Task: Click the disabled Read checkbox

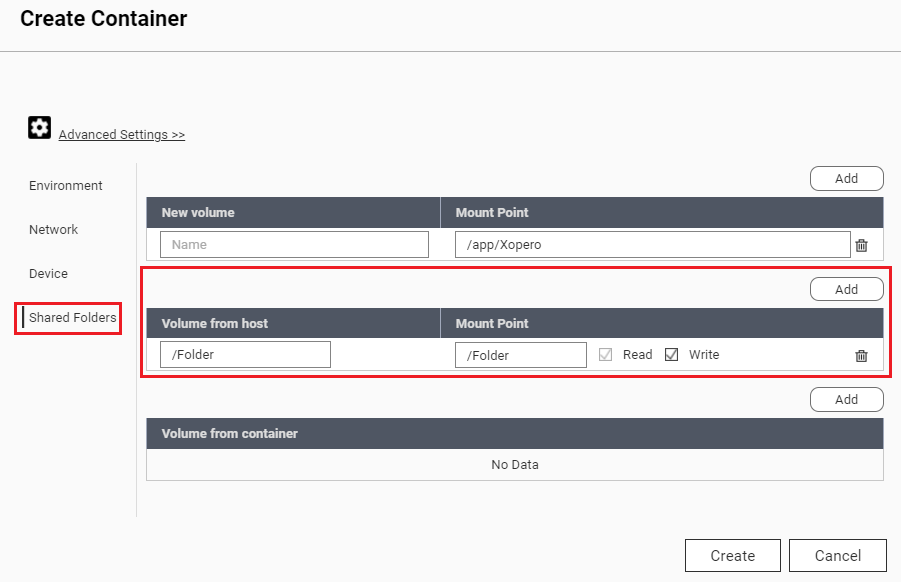Action: coord(606,354)
